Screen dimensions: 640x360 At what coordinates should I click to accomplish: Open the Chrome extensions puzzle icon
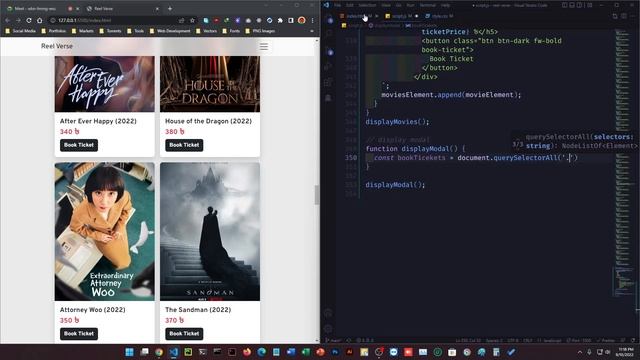tap(280, 20)
